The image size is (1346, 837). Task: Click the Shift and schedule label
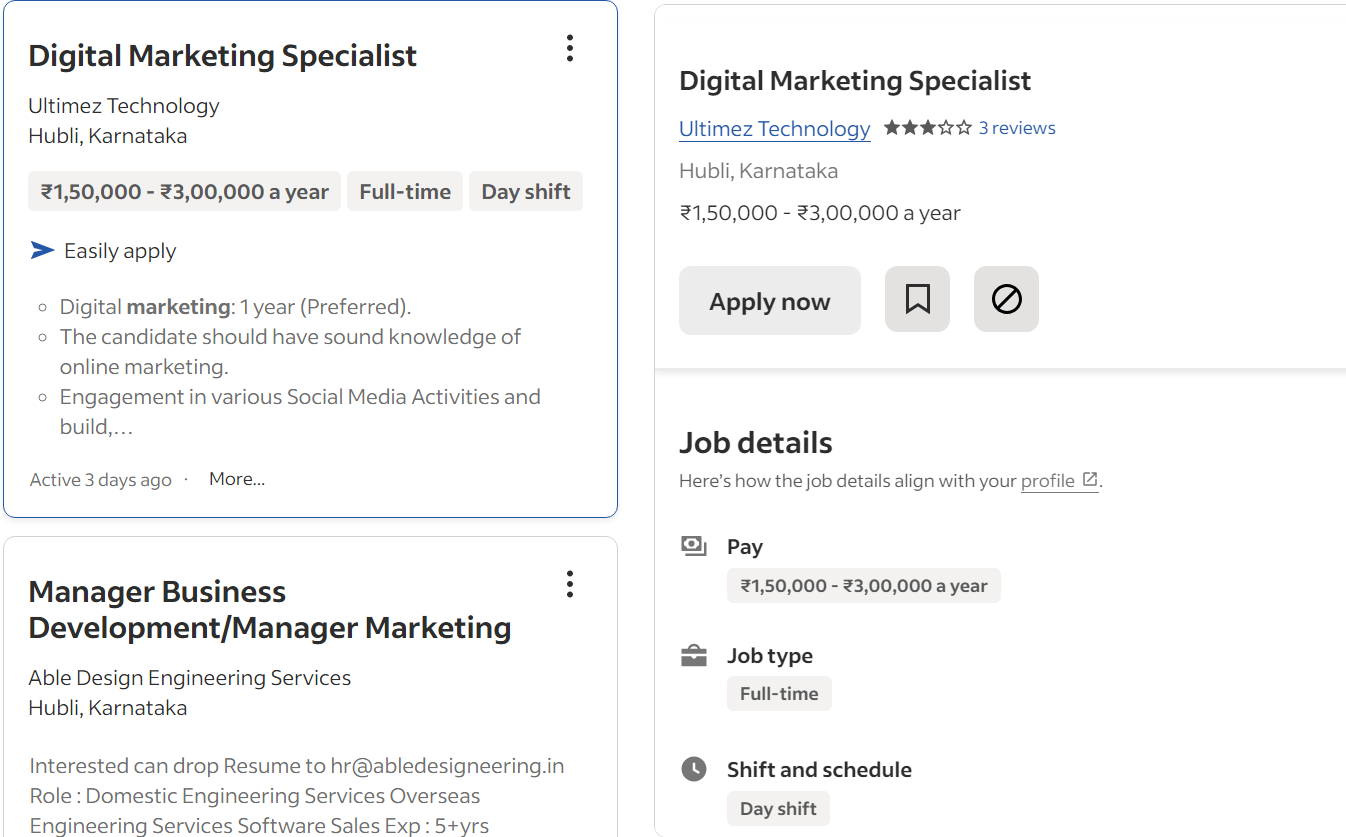coord(819,770)
